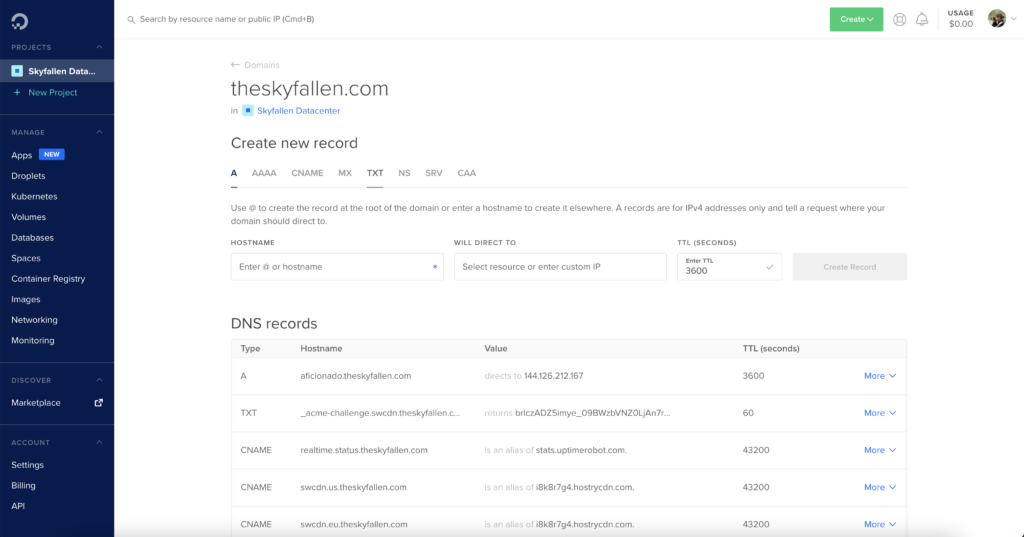Screen dimensions: 1024x537
Task: Open the support lifebuoy icon
Action: (x=900, y=20)
